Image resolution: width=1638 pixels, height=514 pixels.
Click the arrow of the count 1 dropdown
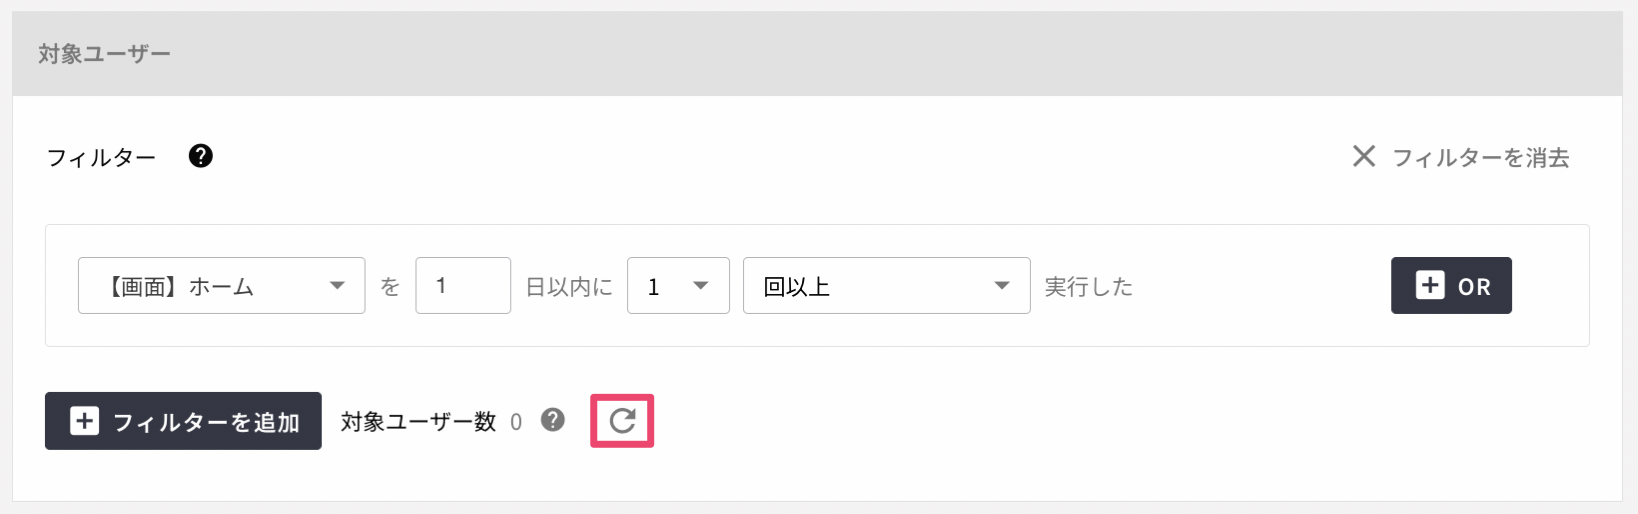tap(701, 286)
